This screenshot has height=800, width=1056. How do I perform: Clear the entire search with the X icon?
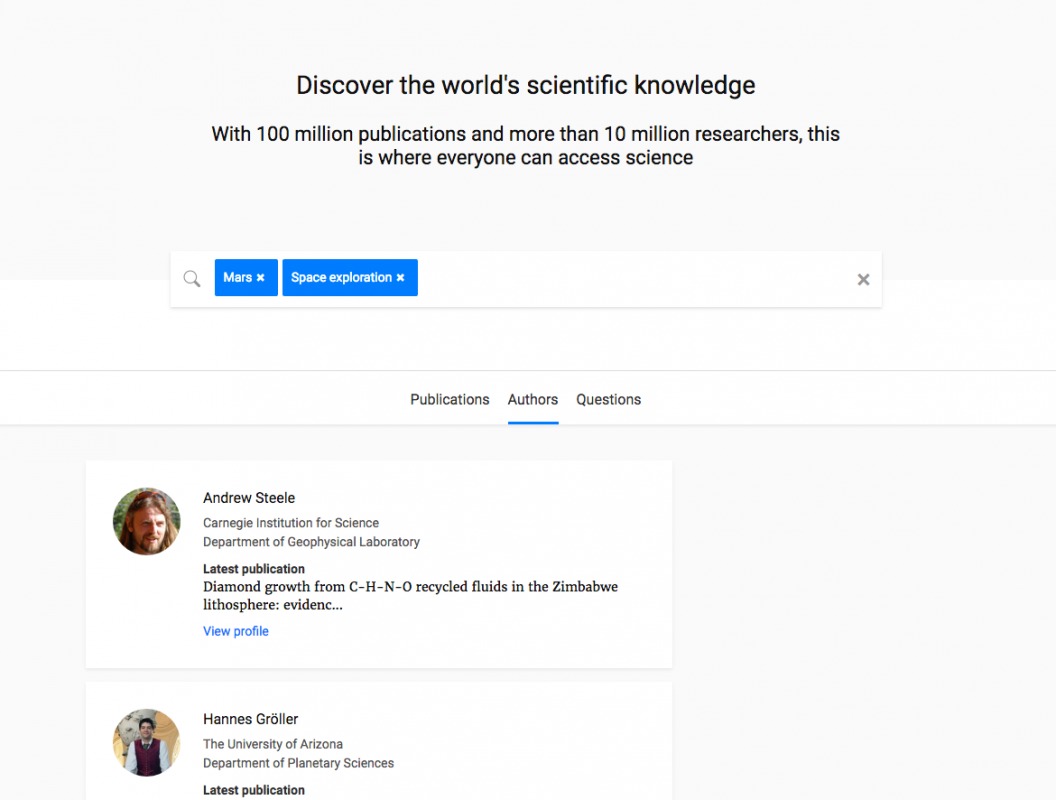tap(863, 279)
